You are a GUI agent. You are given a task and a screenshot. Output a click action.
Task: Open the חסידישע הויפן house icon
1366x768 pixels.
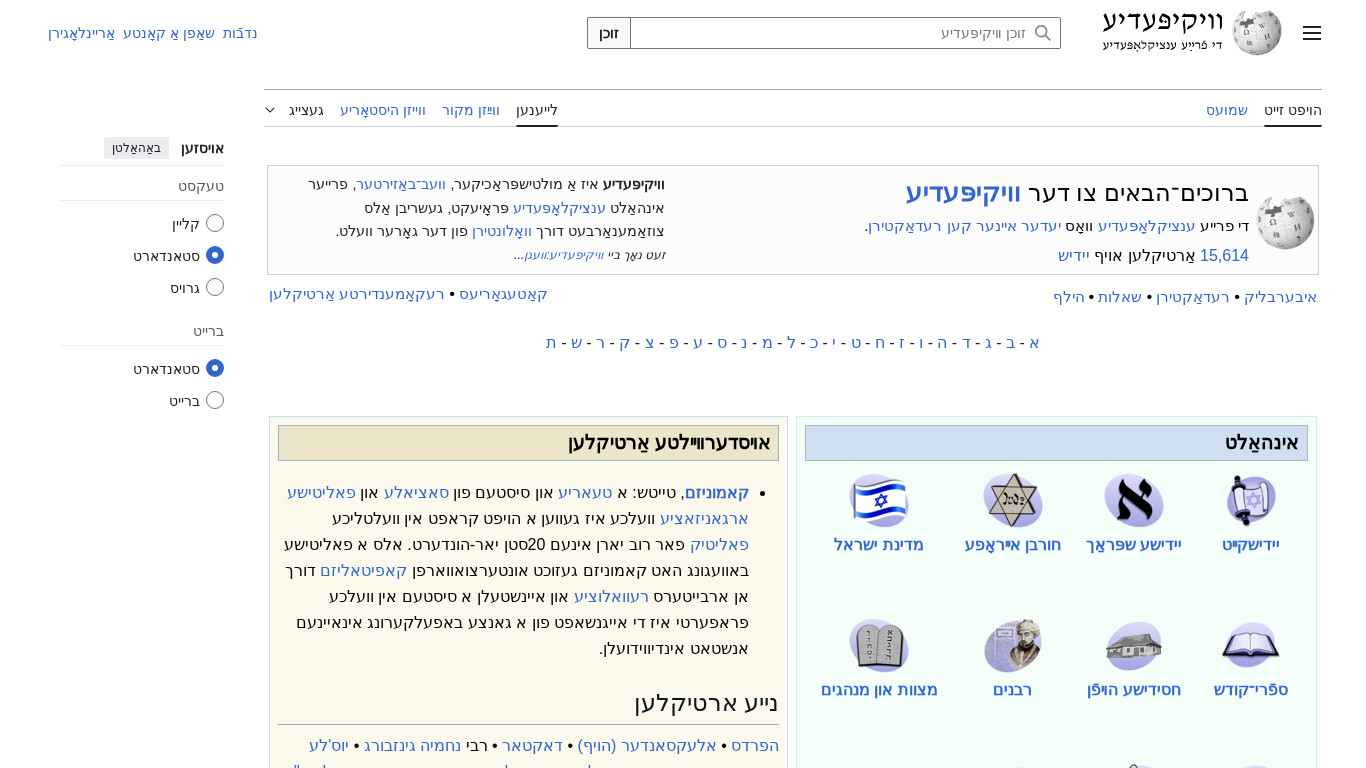coord(1134,645)
